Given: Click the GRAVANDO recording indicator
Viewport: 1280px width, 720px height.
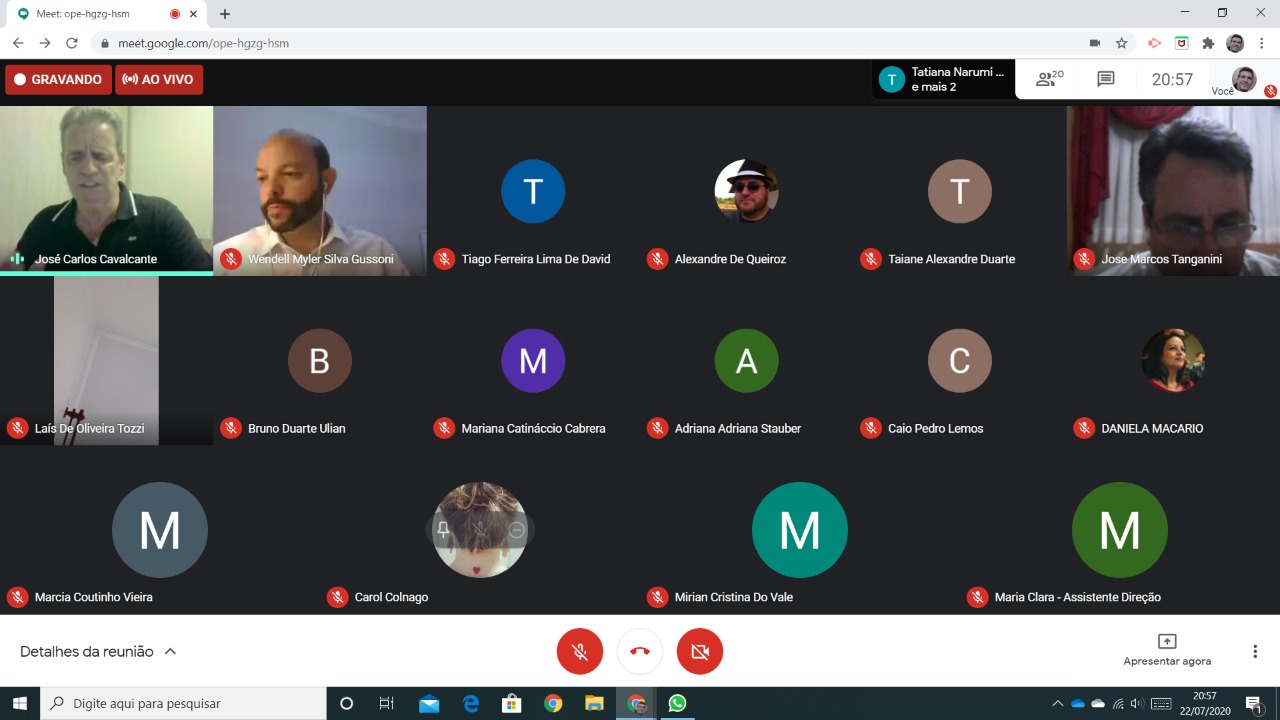Looking at the screenshot, I should pos(58,80).
